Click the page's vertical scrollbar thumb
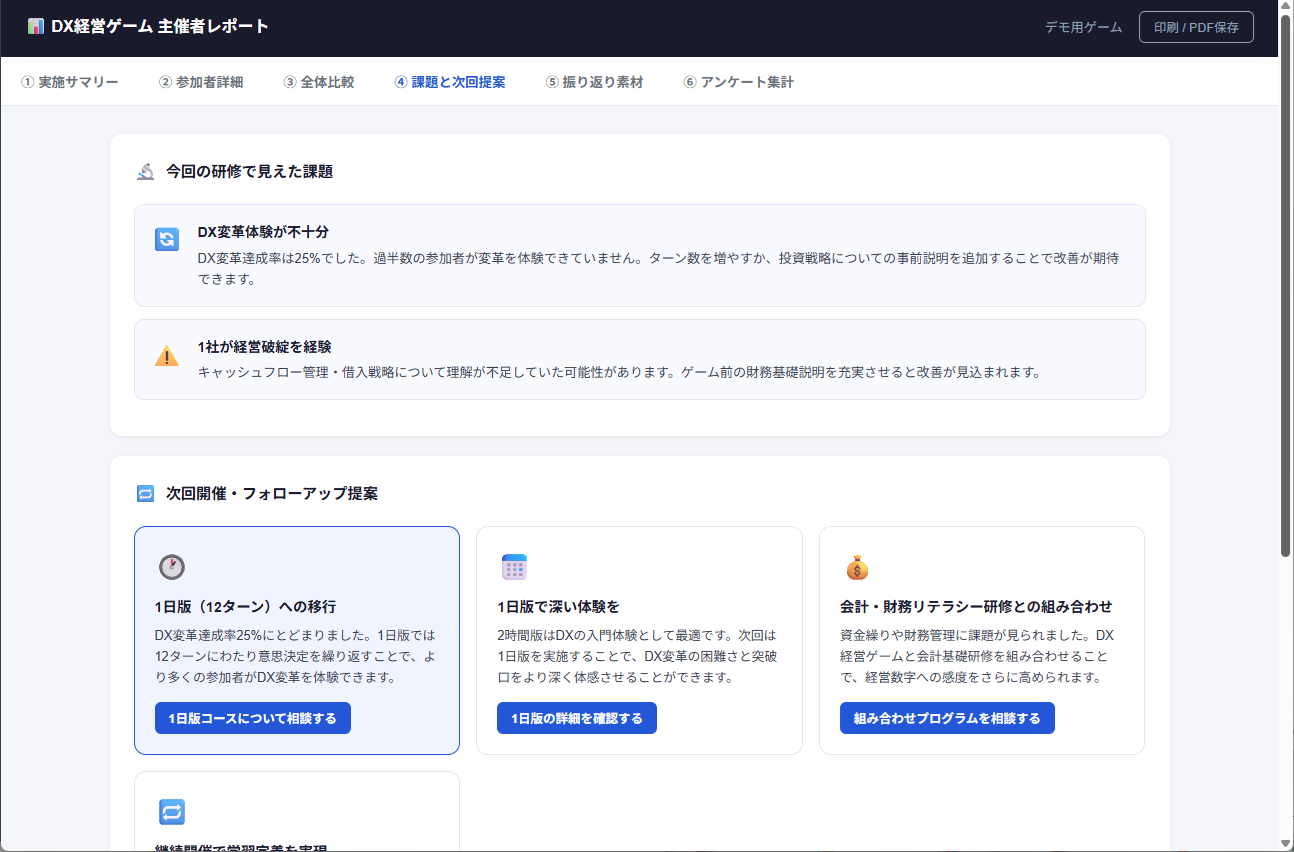Screen dimensions: 1294x852 pyautogui.click(x=1286, y=285)
